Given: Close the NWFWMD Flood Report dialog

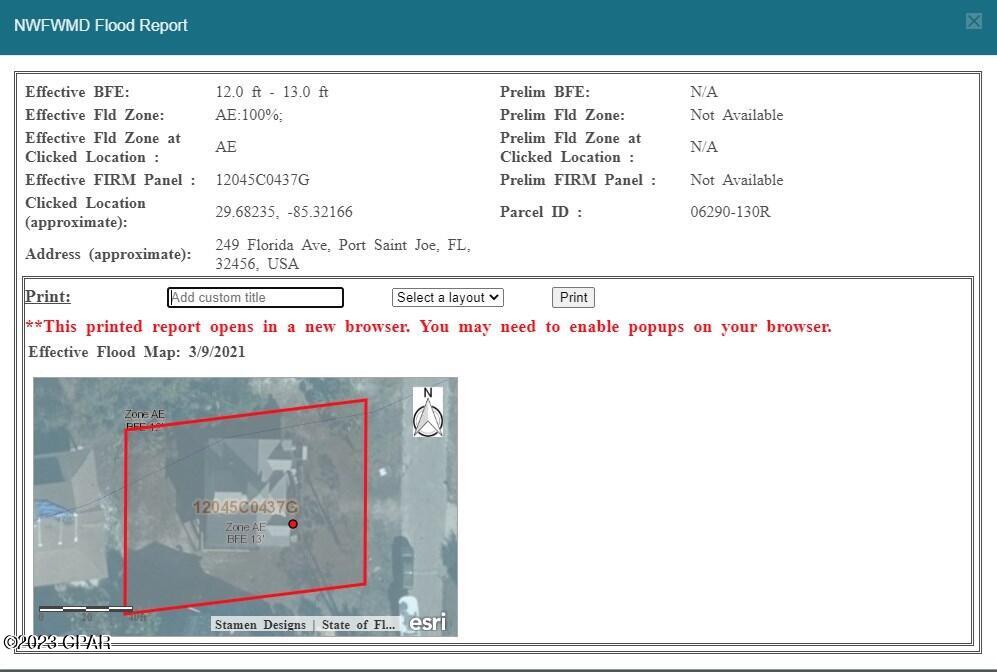Looking at the screenshot, I should pyautogui.click(x=973, y=22).
